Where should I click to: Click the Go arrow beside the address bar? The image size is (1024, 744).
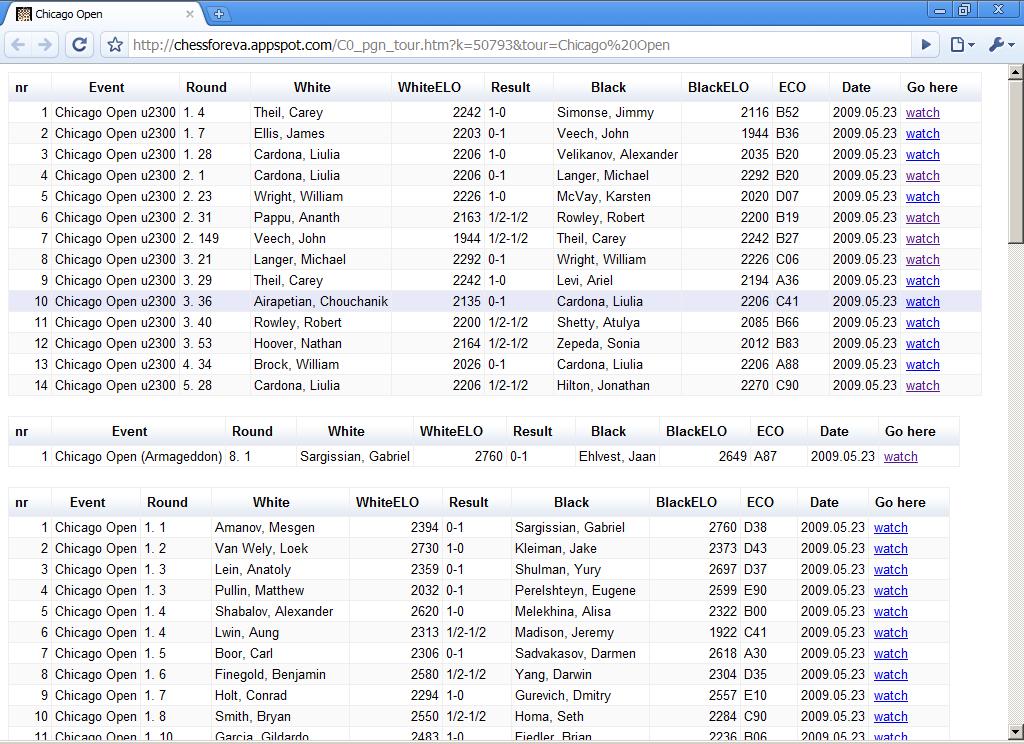(926, 45)
